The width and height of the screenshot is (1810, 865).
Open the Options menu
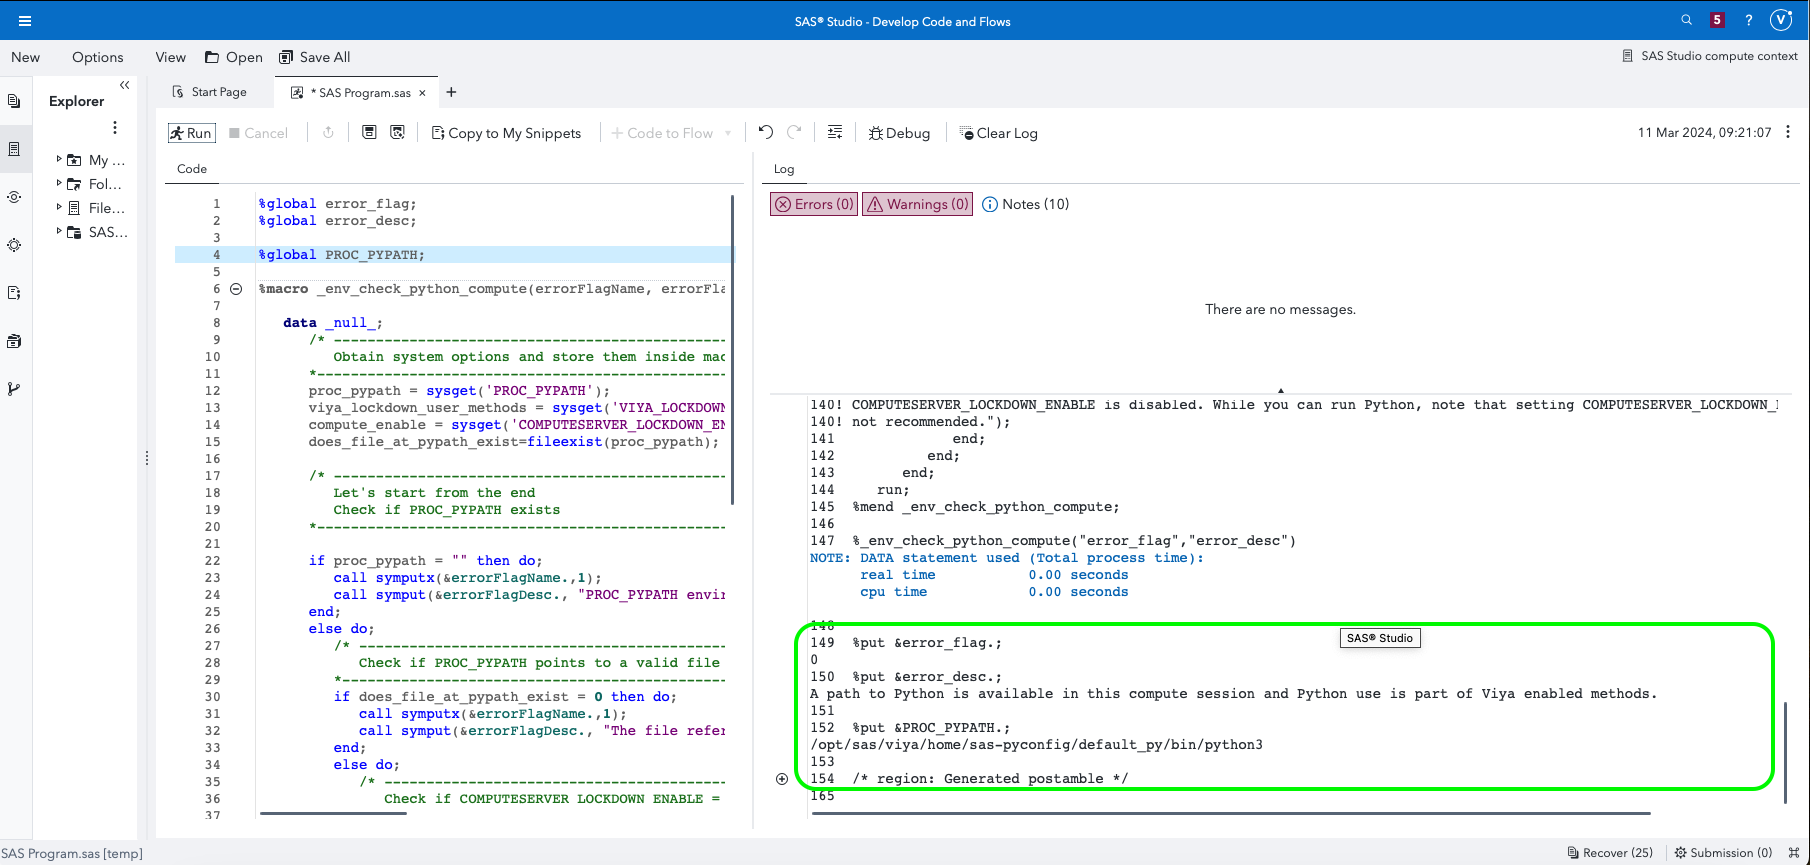pyautogui.click(x=98, y=57)
